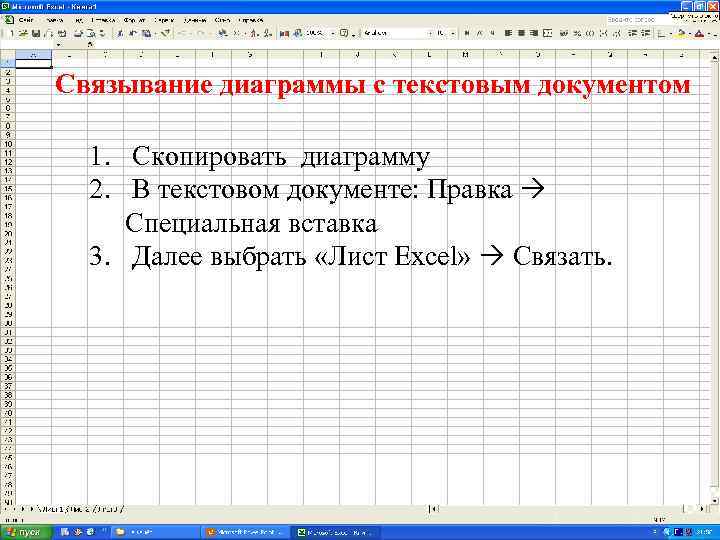The width and height of the screenshot is (720, 540).
Task: Apply Currency format icon
Action: click(x=564, y=33)
